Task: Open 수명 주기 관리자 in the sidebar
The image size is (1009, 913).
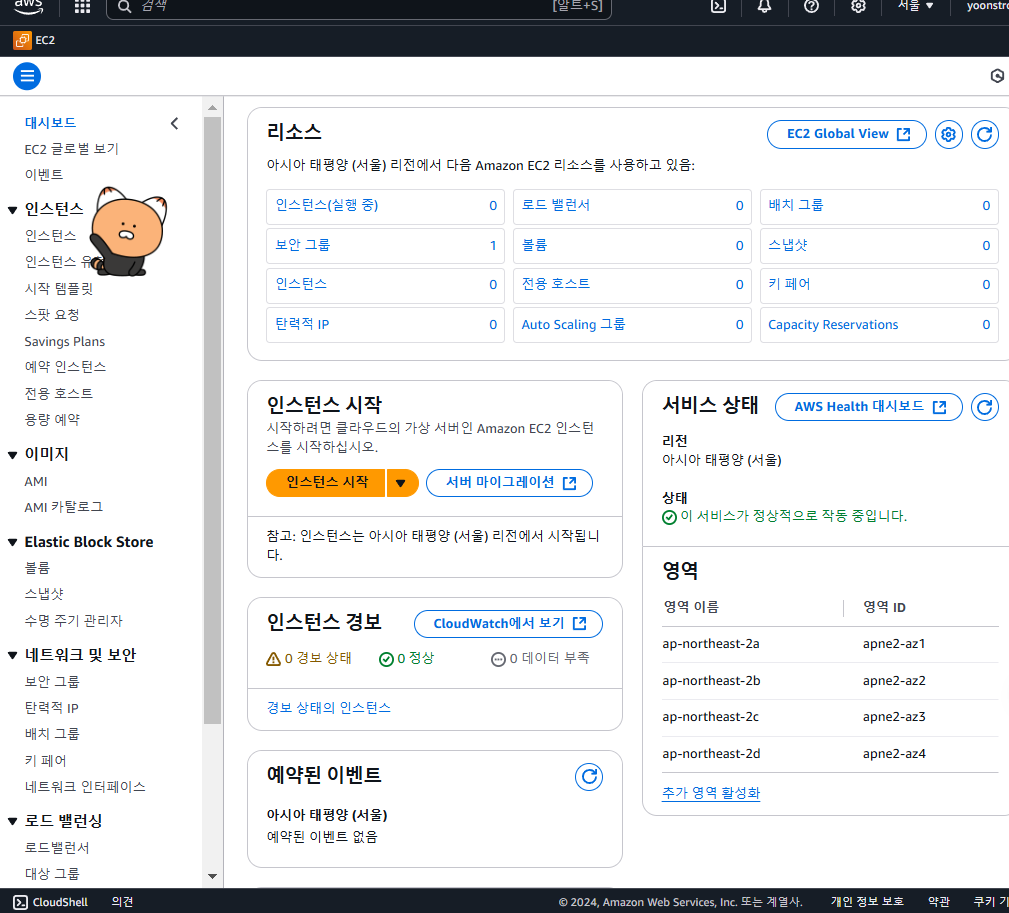Action: (73, 620)
